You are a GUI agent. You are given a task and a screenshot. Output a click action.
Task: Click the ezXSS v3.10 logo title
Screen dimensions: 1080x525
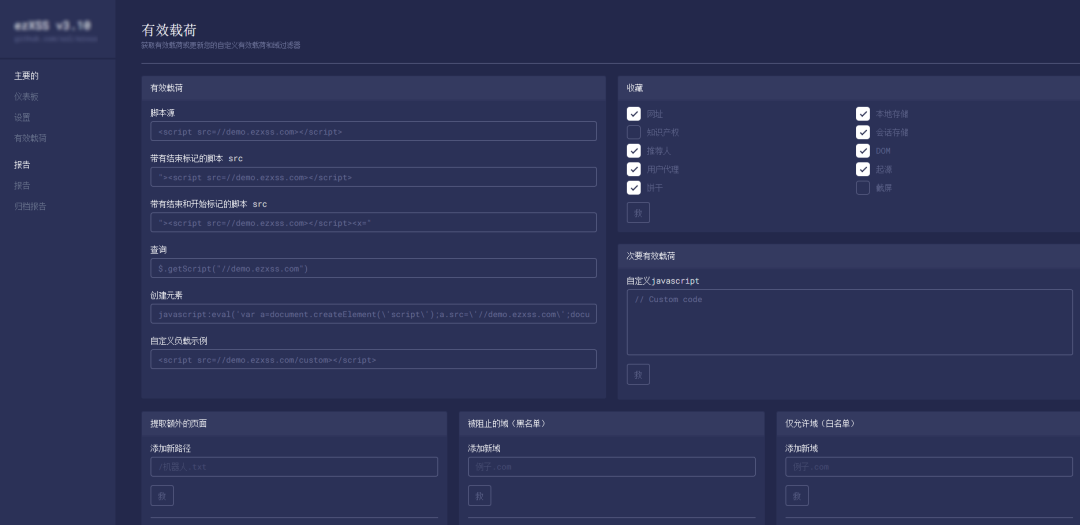(52, 25)
